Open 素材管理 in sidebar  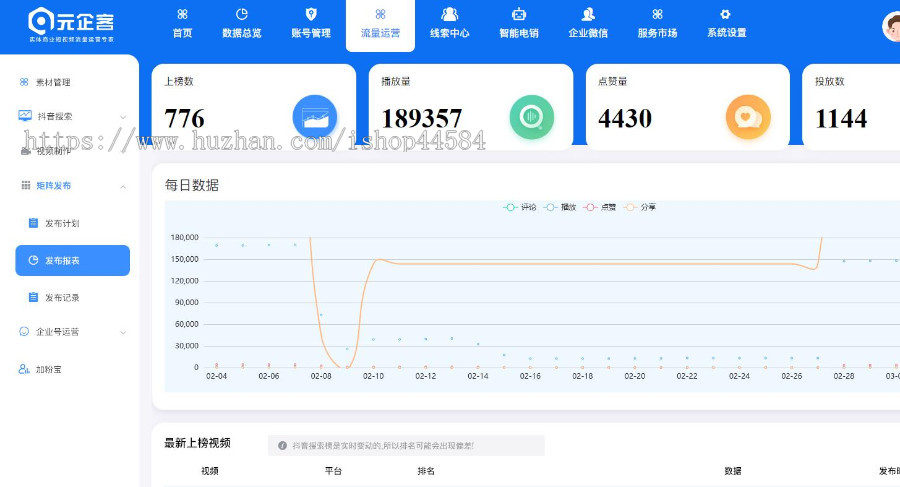coord(53,82)
